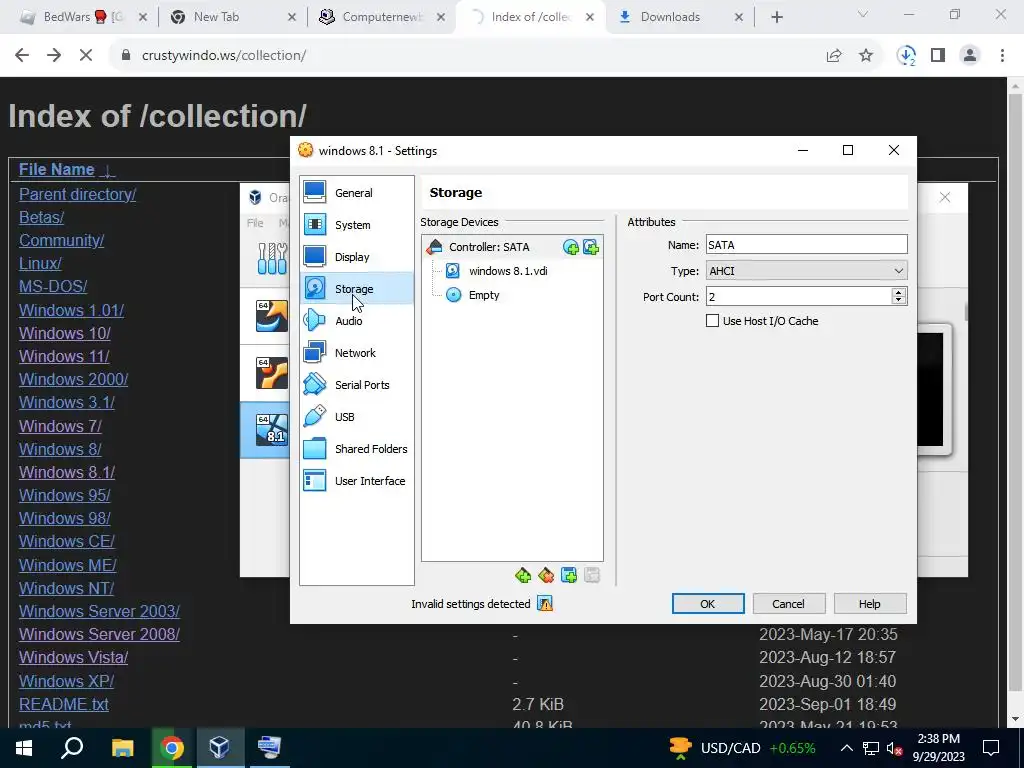The height and width of the screenshot is (768, 1024).
Task: Switch to the New Tab browser tab
Action: (x=233, y=17)
